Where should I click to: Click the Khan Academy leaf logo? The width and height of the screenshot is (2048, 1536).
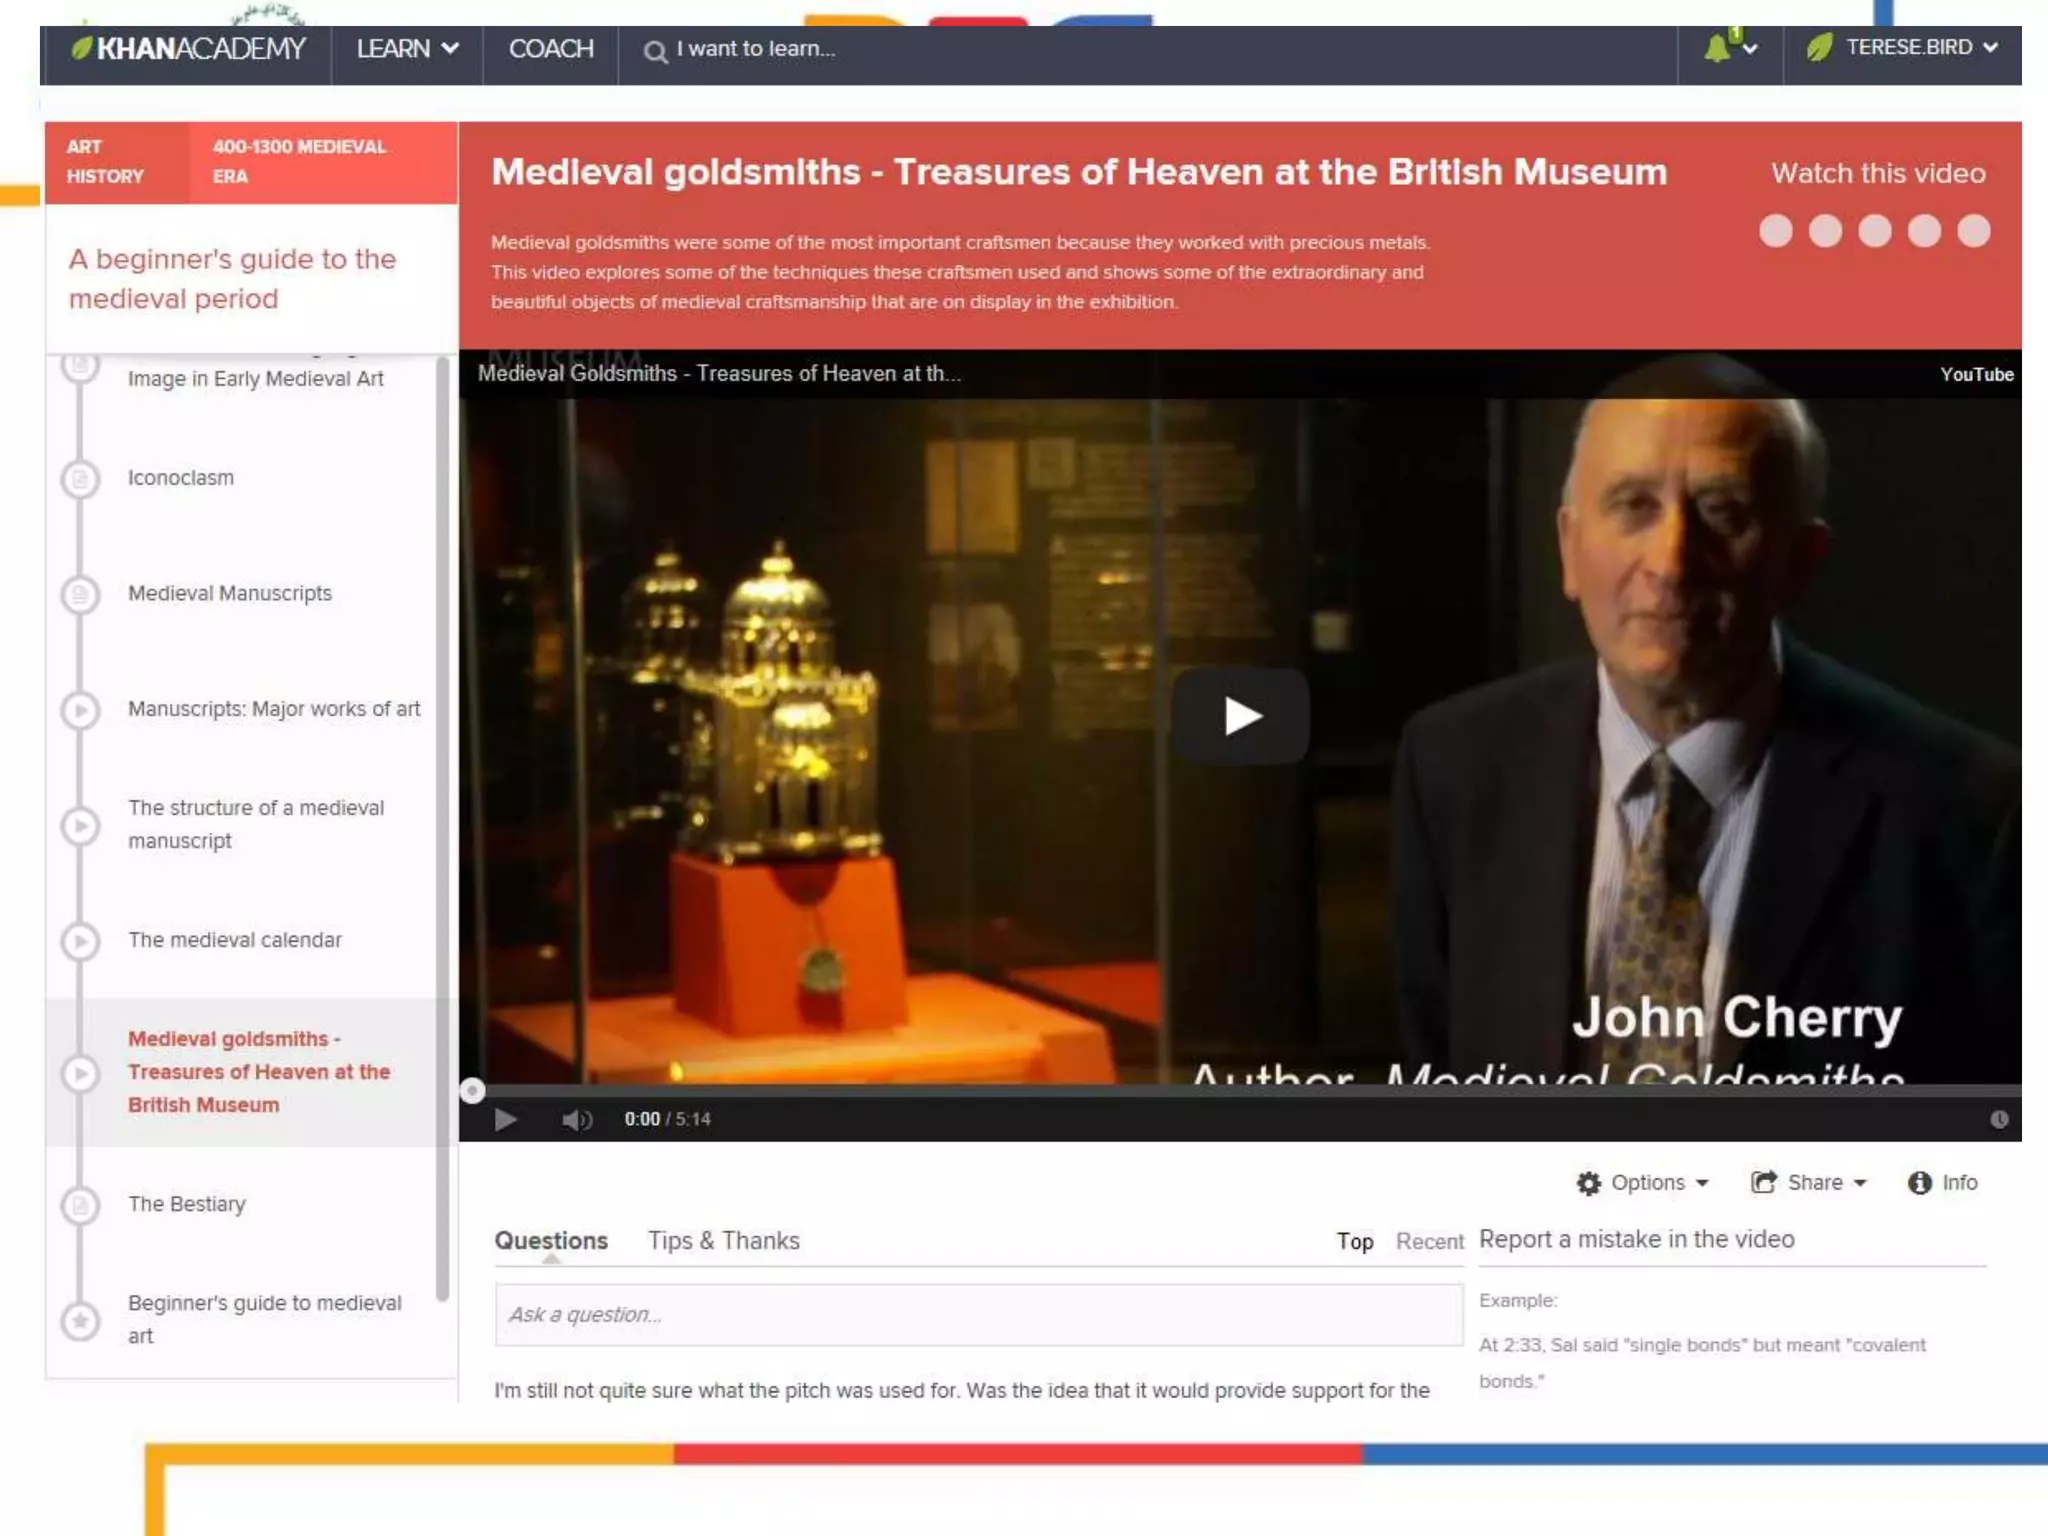pyautogui.click(x=82, y=48)
